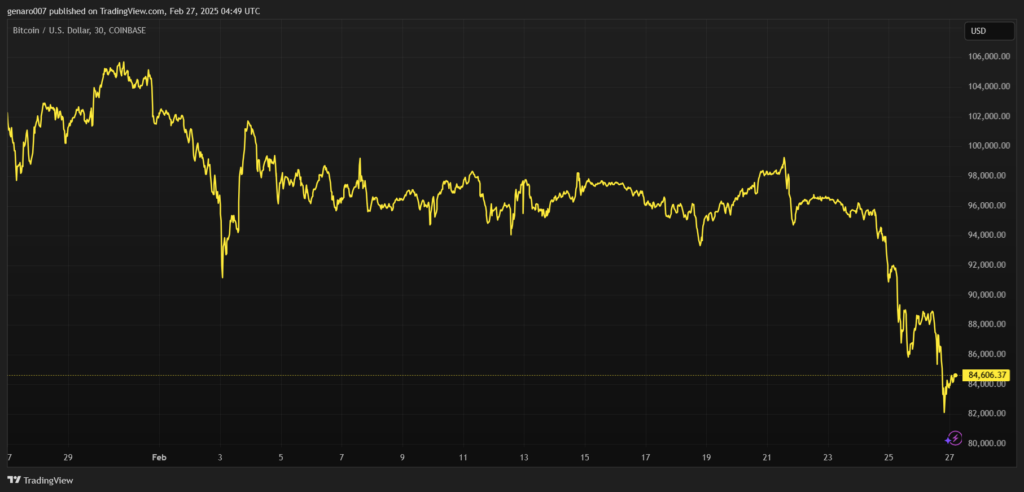Click the Feb label on the time axis

[x=159, y=457]
